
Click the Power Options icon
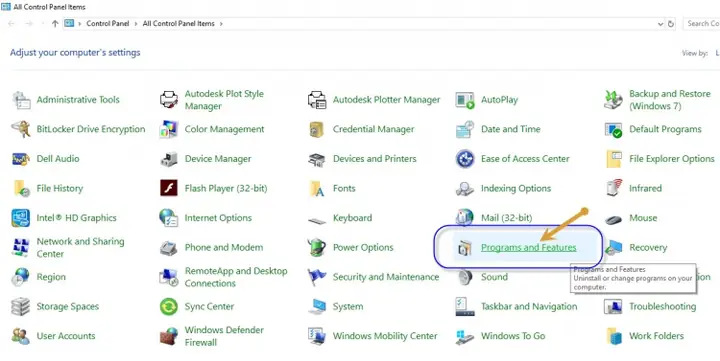tap(317, 248)
